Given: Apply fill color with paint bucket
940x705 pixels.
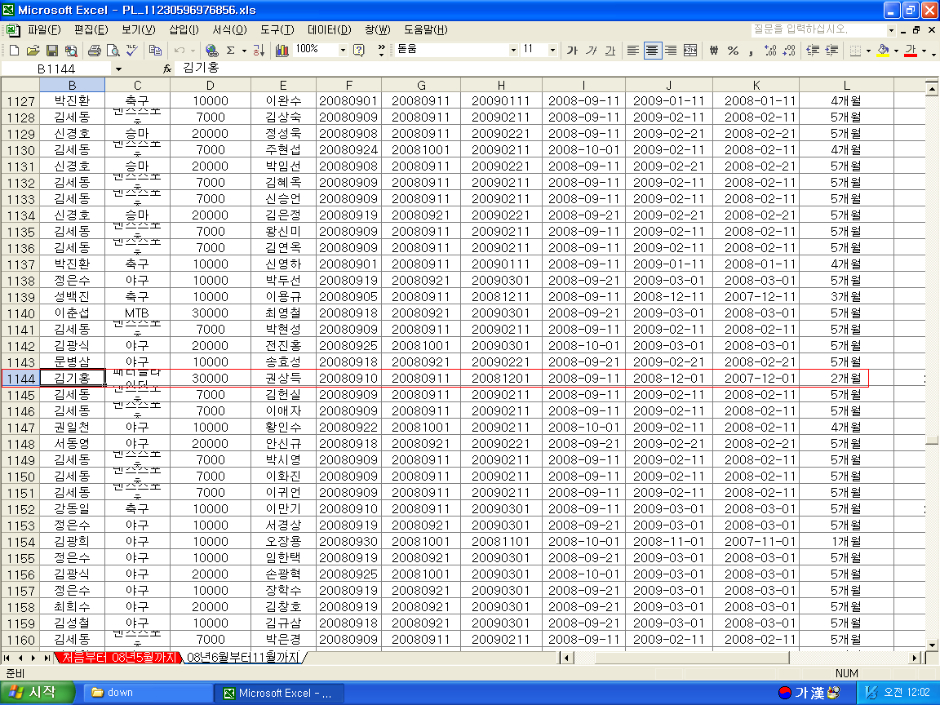Looking at the screenshot, I should 882,50.
